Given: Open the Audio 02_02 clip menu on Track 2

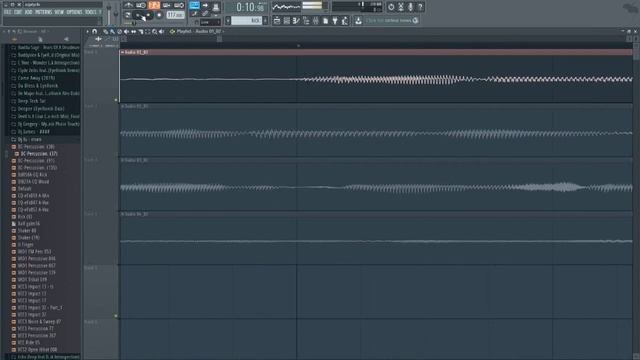Looking at the screenshot, I should 122,106.
